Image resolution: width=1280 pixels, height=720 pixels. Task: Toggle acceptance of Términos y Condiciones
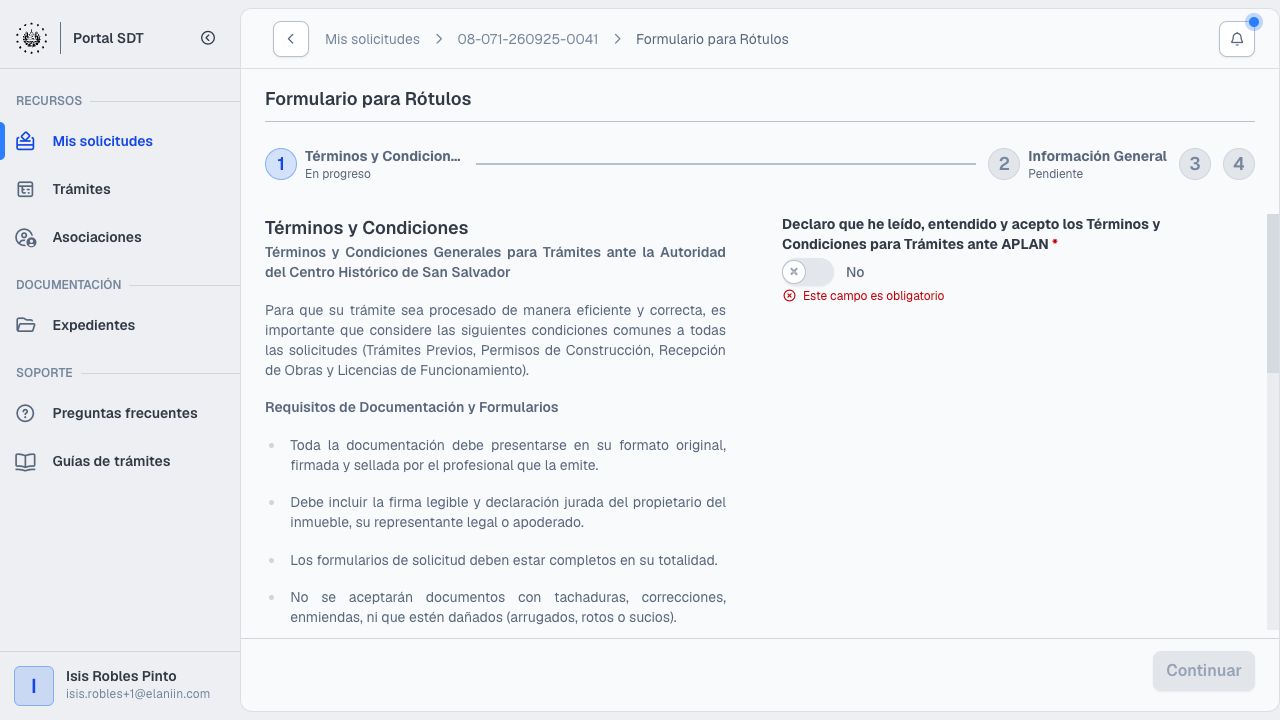[x=808, y=272]
